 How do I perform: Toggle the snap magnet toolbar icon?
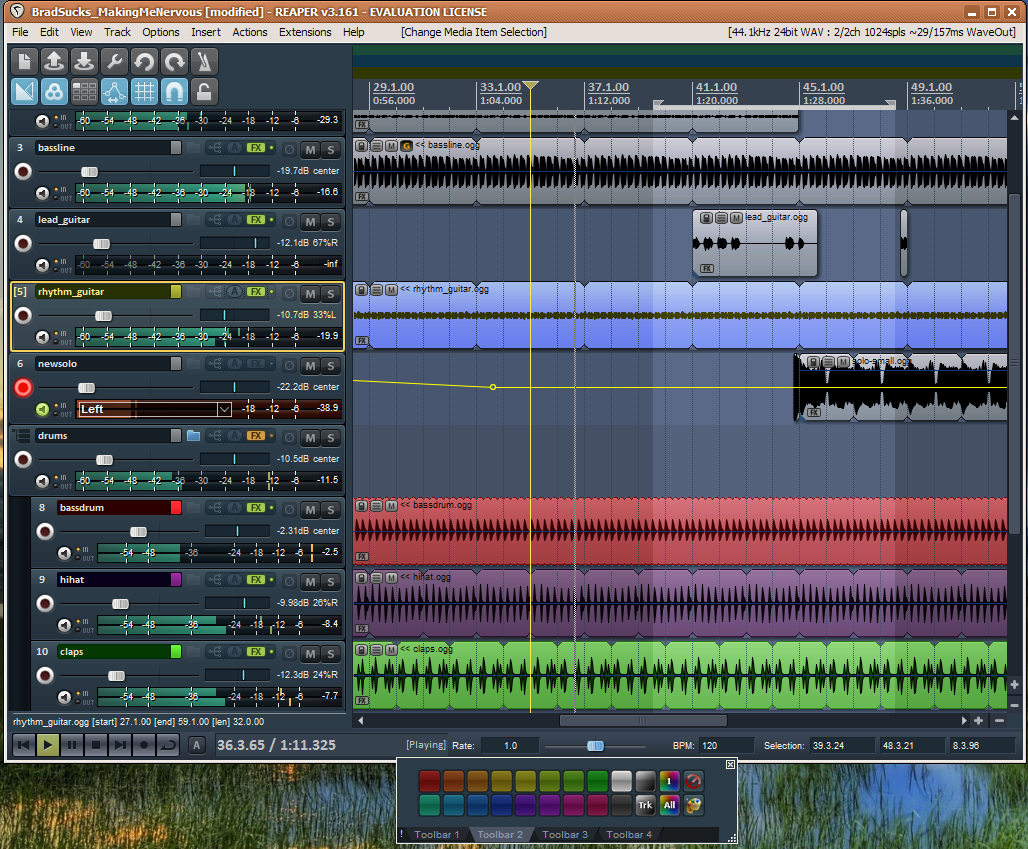[x=174, y=92]
